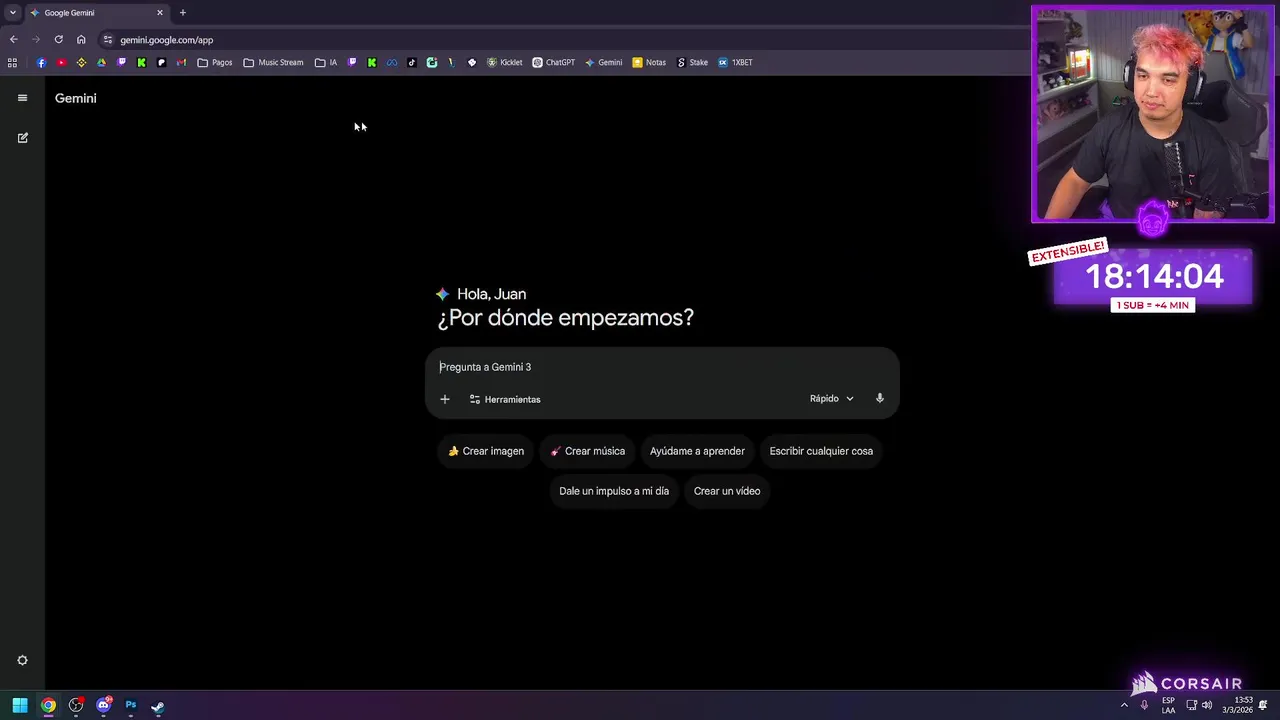Reload the page with refresh icon

59,40
